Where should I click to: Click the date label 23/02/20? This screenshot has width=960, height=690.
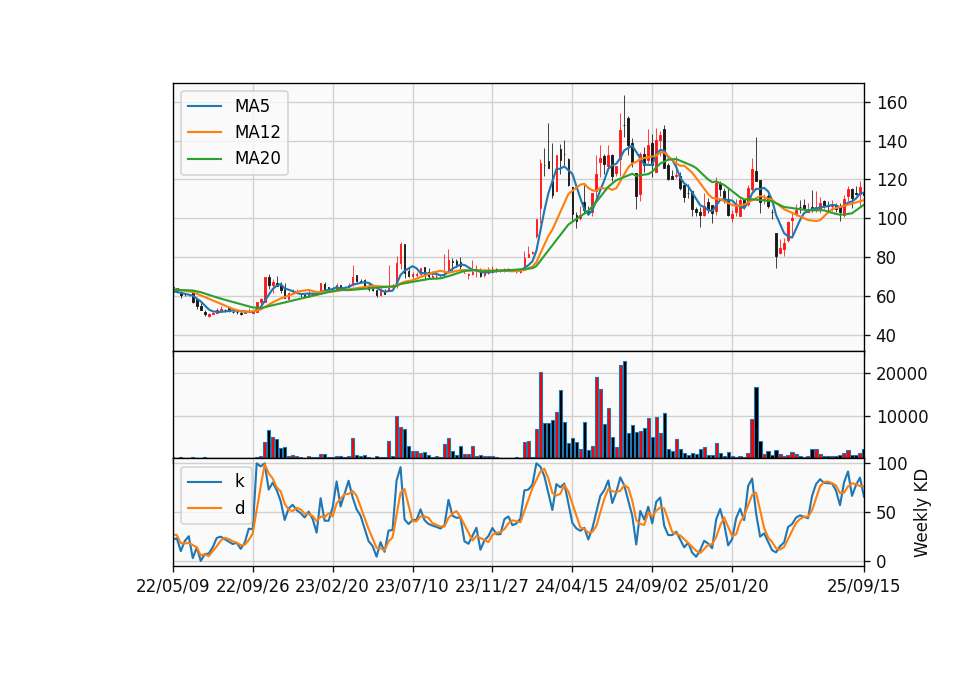[x=332, y=586]
